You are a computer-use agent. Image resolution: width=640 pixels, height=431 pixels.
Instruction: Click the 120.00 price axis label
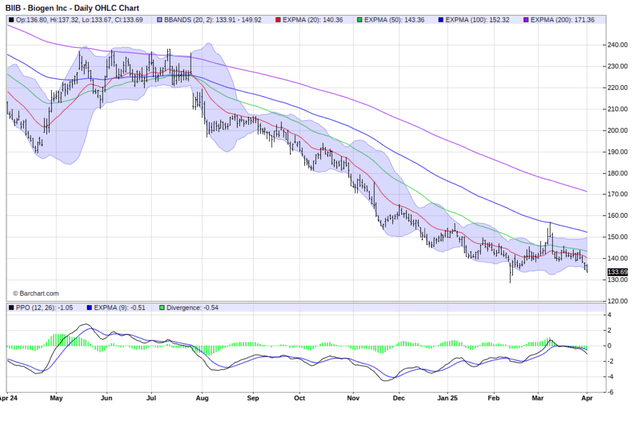[x=618, y=301]
